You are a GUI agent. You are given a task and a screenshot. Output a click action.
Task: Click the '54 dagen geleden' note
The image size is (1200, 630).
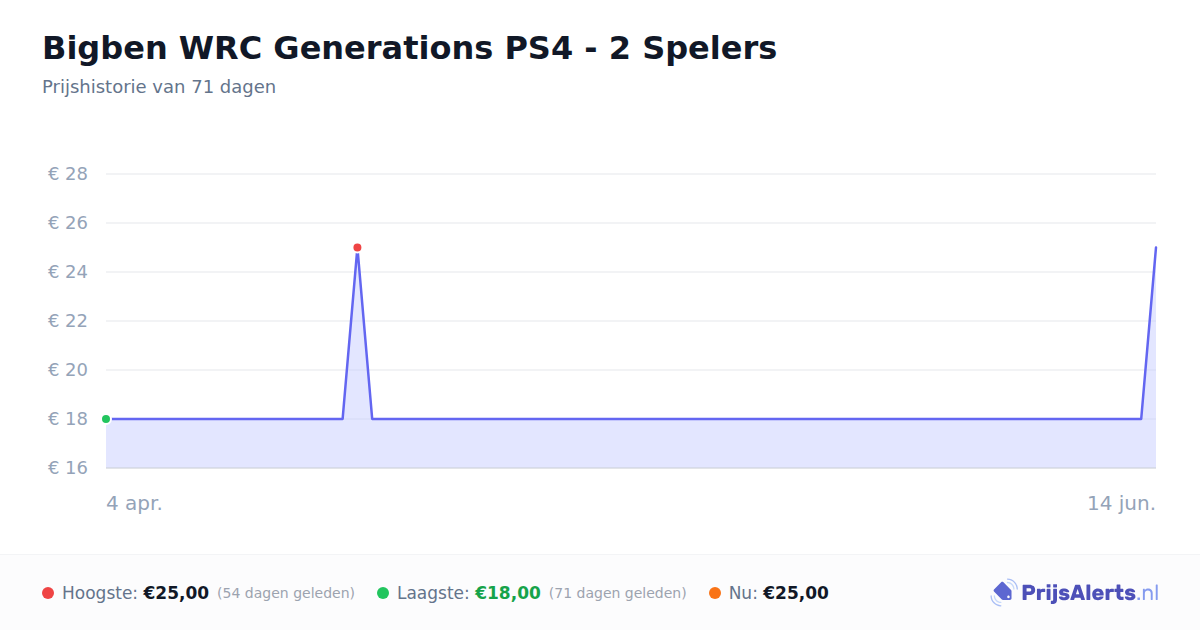(286, 593)
